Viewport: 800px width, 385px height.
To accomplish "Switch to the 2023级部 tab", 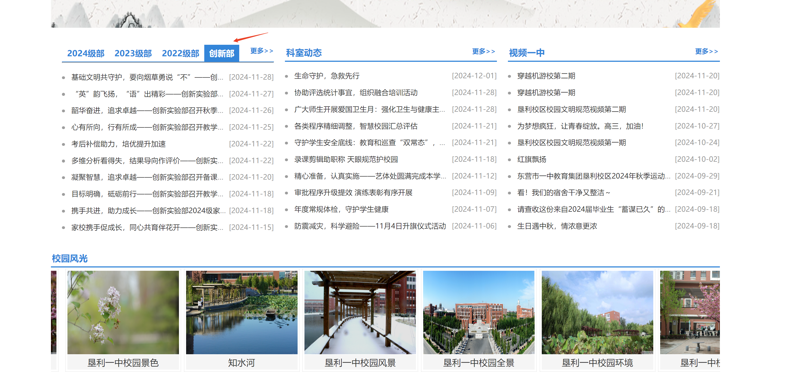I will [x=133, y=54].
